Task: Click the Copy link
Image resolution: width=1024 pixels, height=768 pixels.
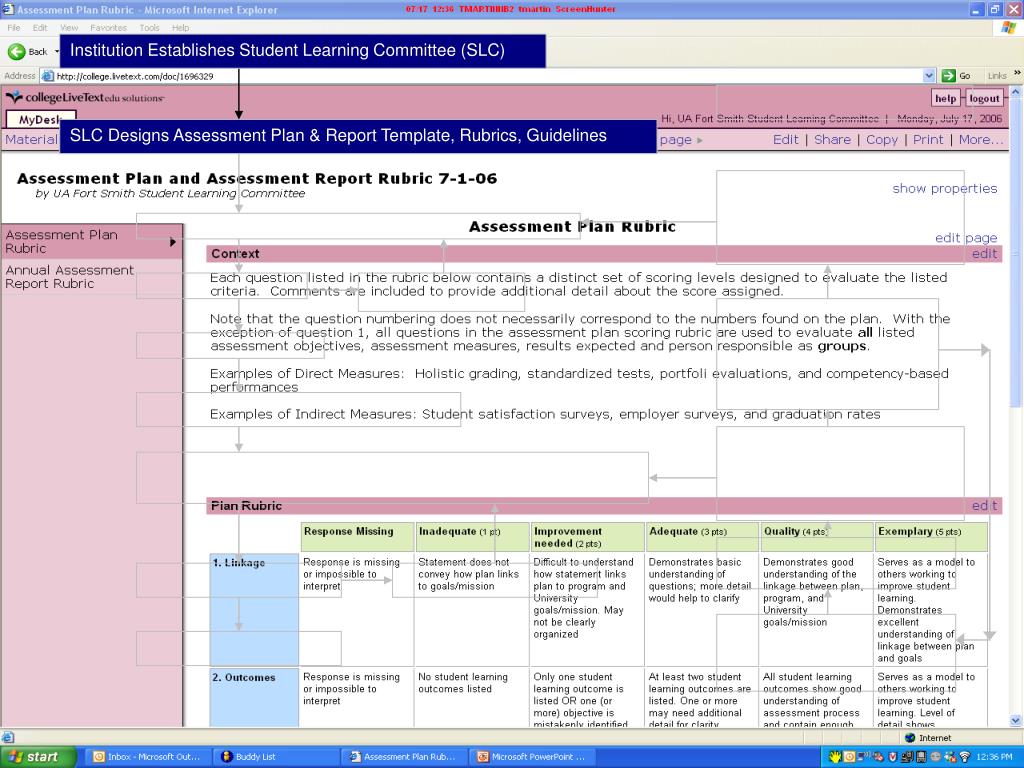Action: tap(882, 140)
